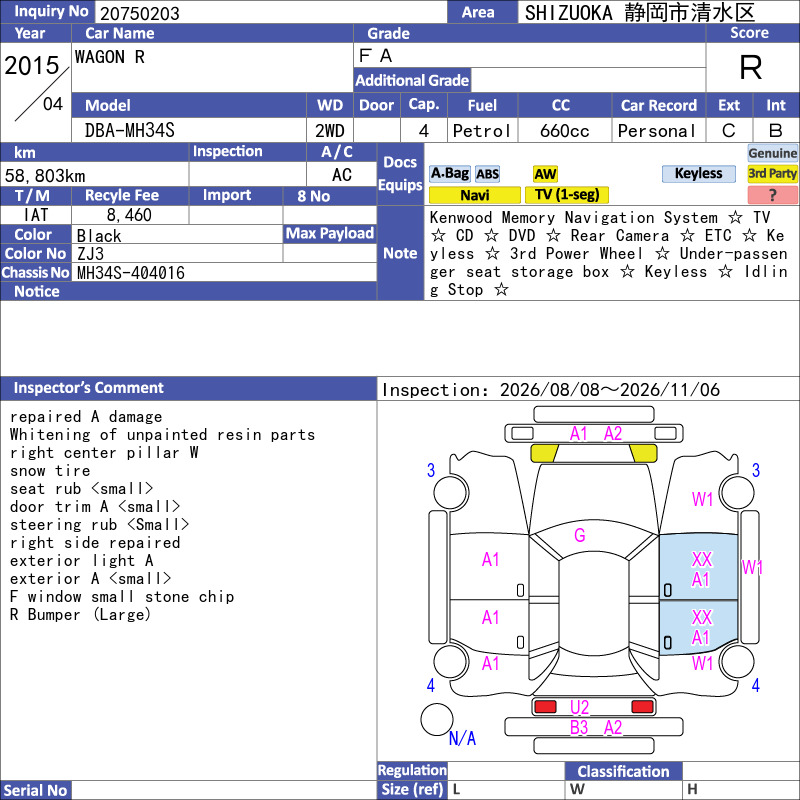The height and width of the screenshot is (800, 800).
Task: Click chassis number MH34S-404016
Action: tap(131, 273)
